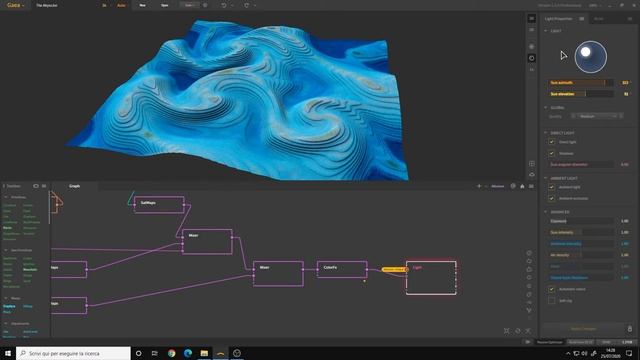Click the top icon of viewport toolbar
The width and height of the screenshot is (640, 360).
(x=531, y=18)
